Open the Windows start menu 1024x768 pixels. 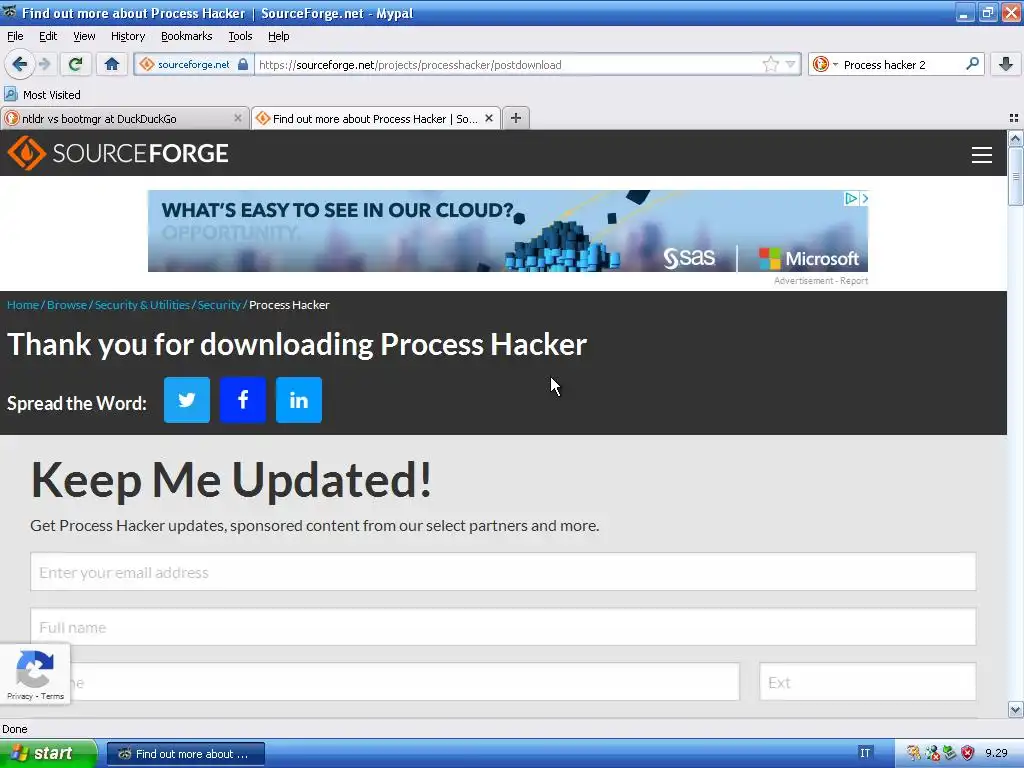click(48, 754)
